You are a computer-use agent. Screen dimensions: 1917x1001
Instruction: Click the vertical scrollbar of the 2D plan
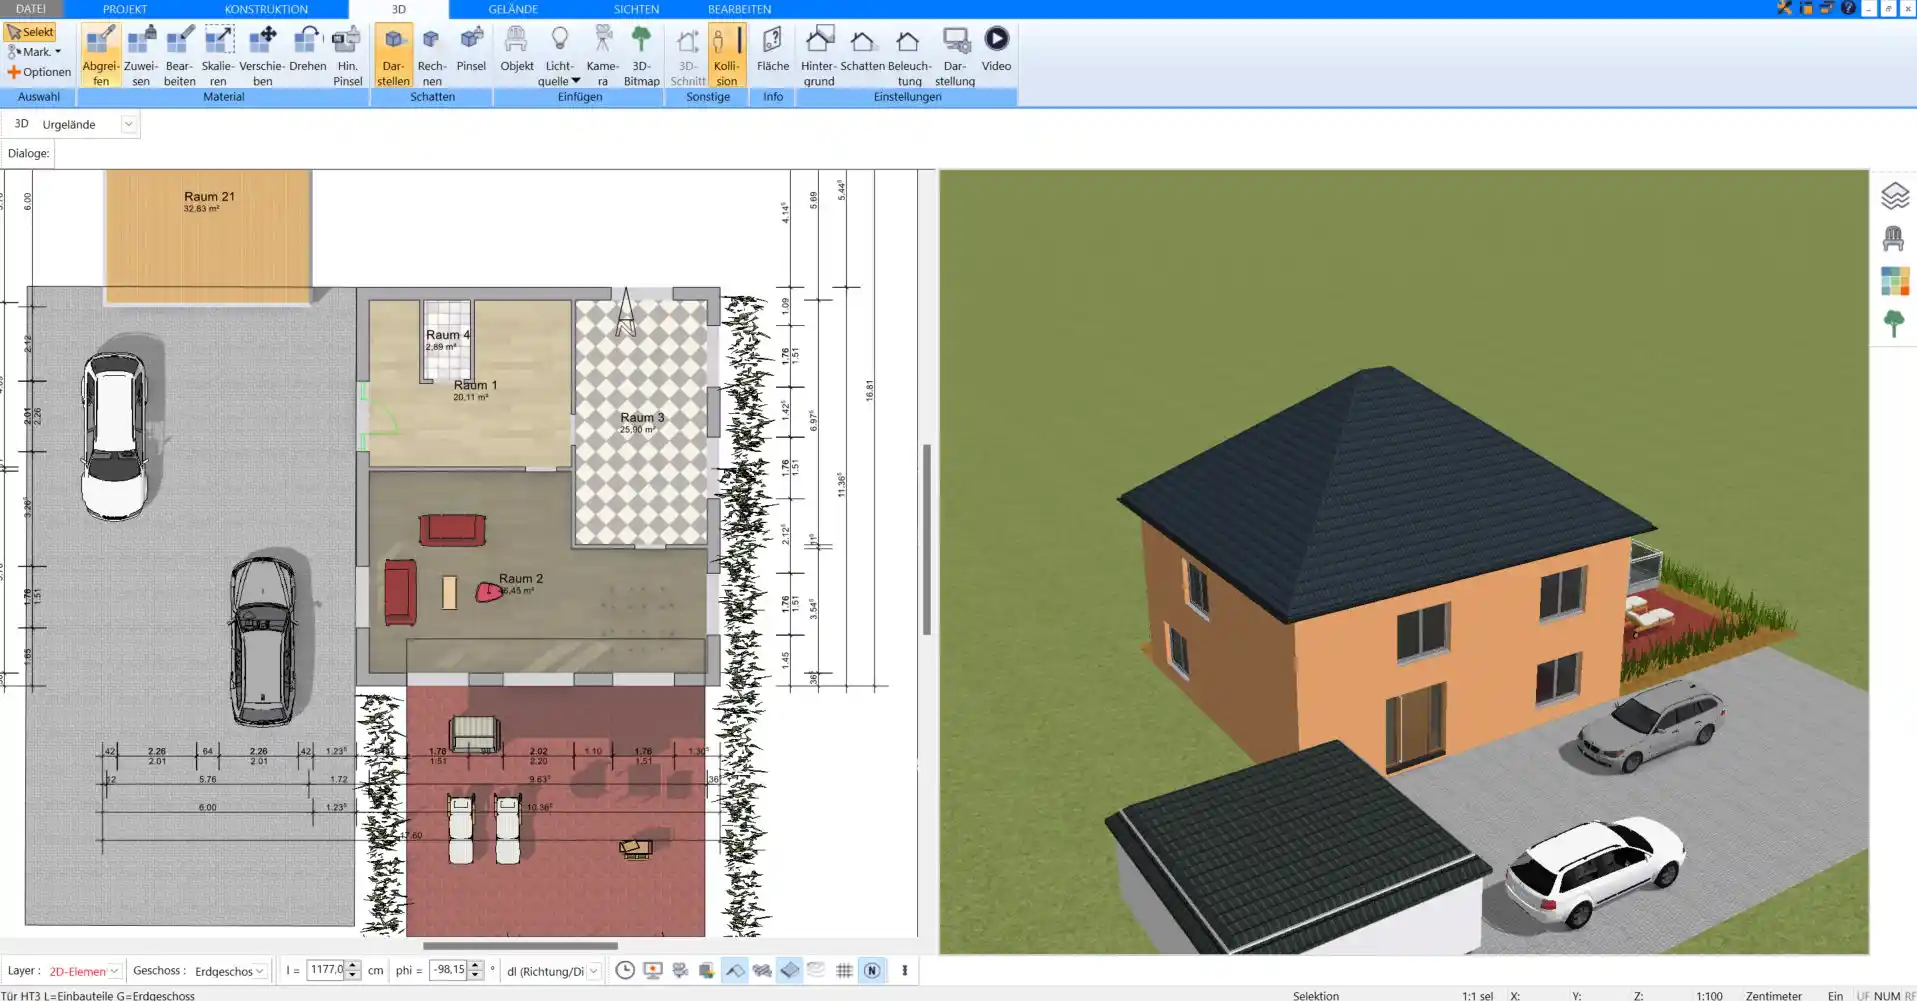pyautogui.click(x=927, y=540)
